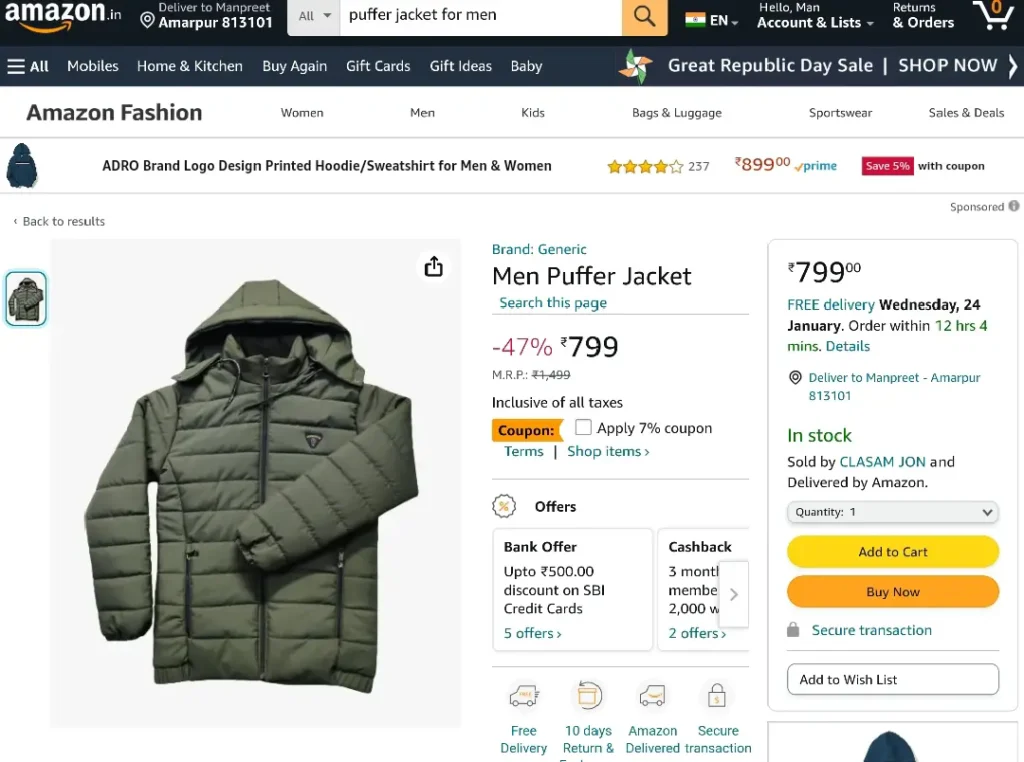This screenshot has height=762, width=1024.
Task: Click the orange search magnifier button
Action: [644, 16]
